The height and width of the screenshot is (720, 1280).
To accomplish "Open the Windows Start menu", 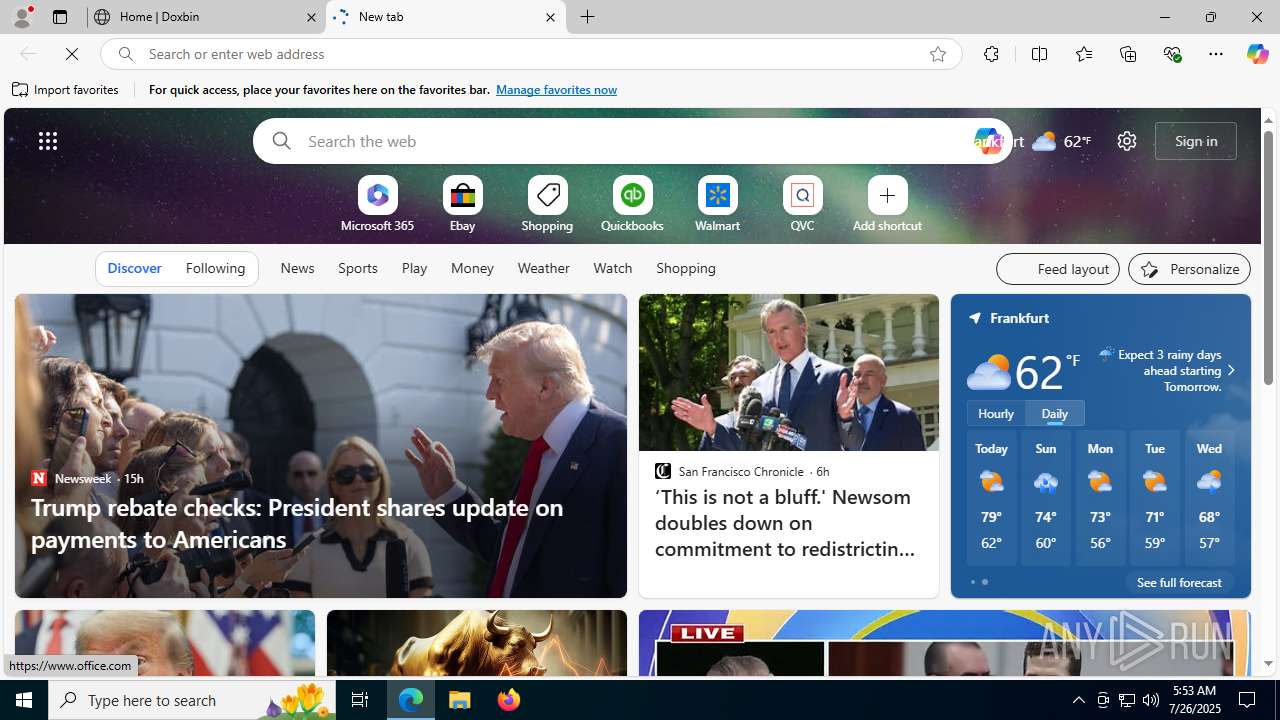I will click(x=24, y=700).
